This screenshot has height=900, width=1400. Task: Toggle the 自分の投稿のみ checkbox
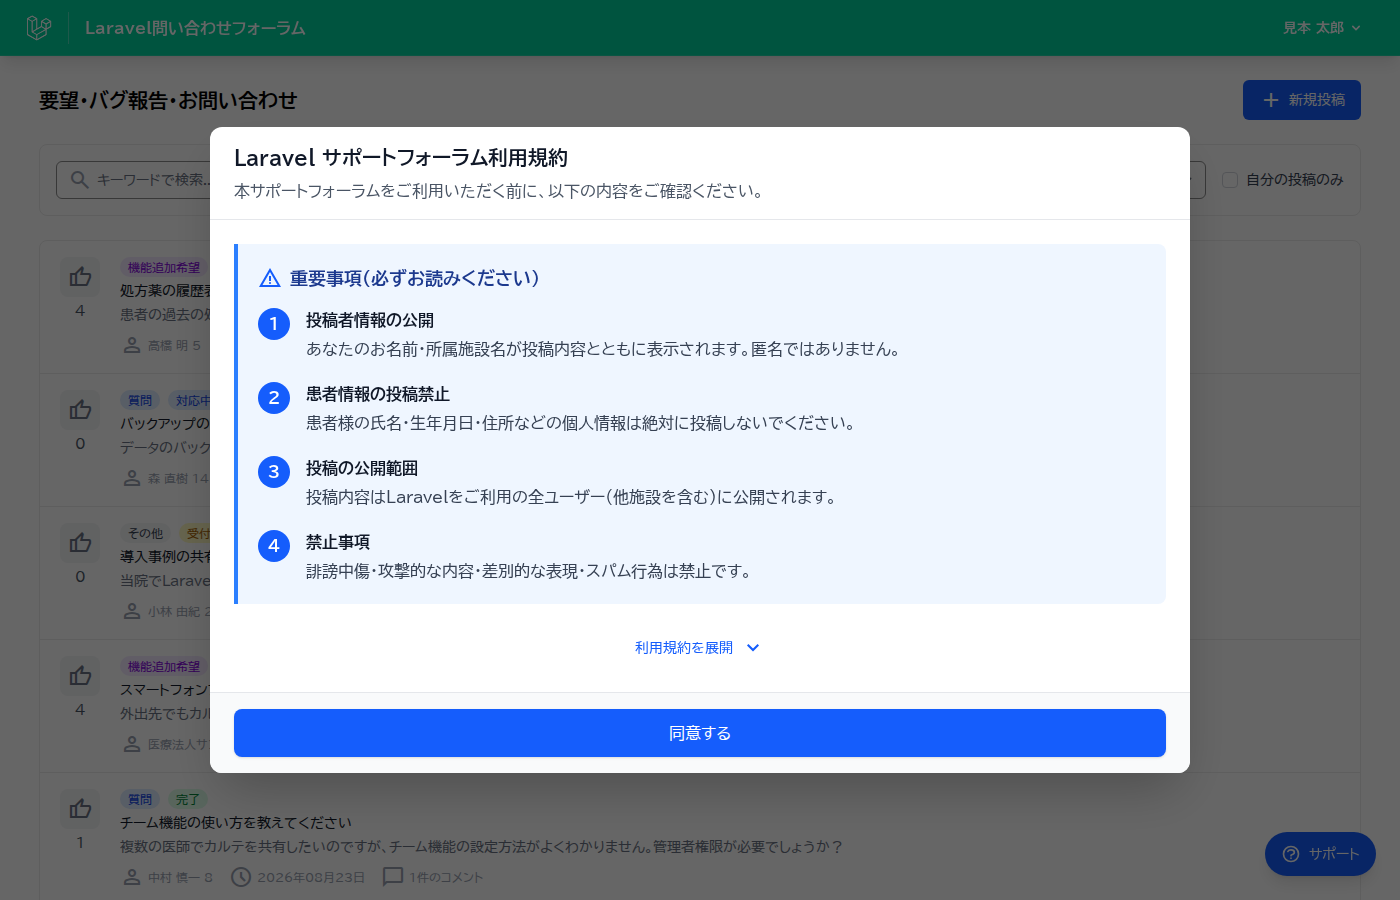tap(1230, 180)
